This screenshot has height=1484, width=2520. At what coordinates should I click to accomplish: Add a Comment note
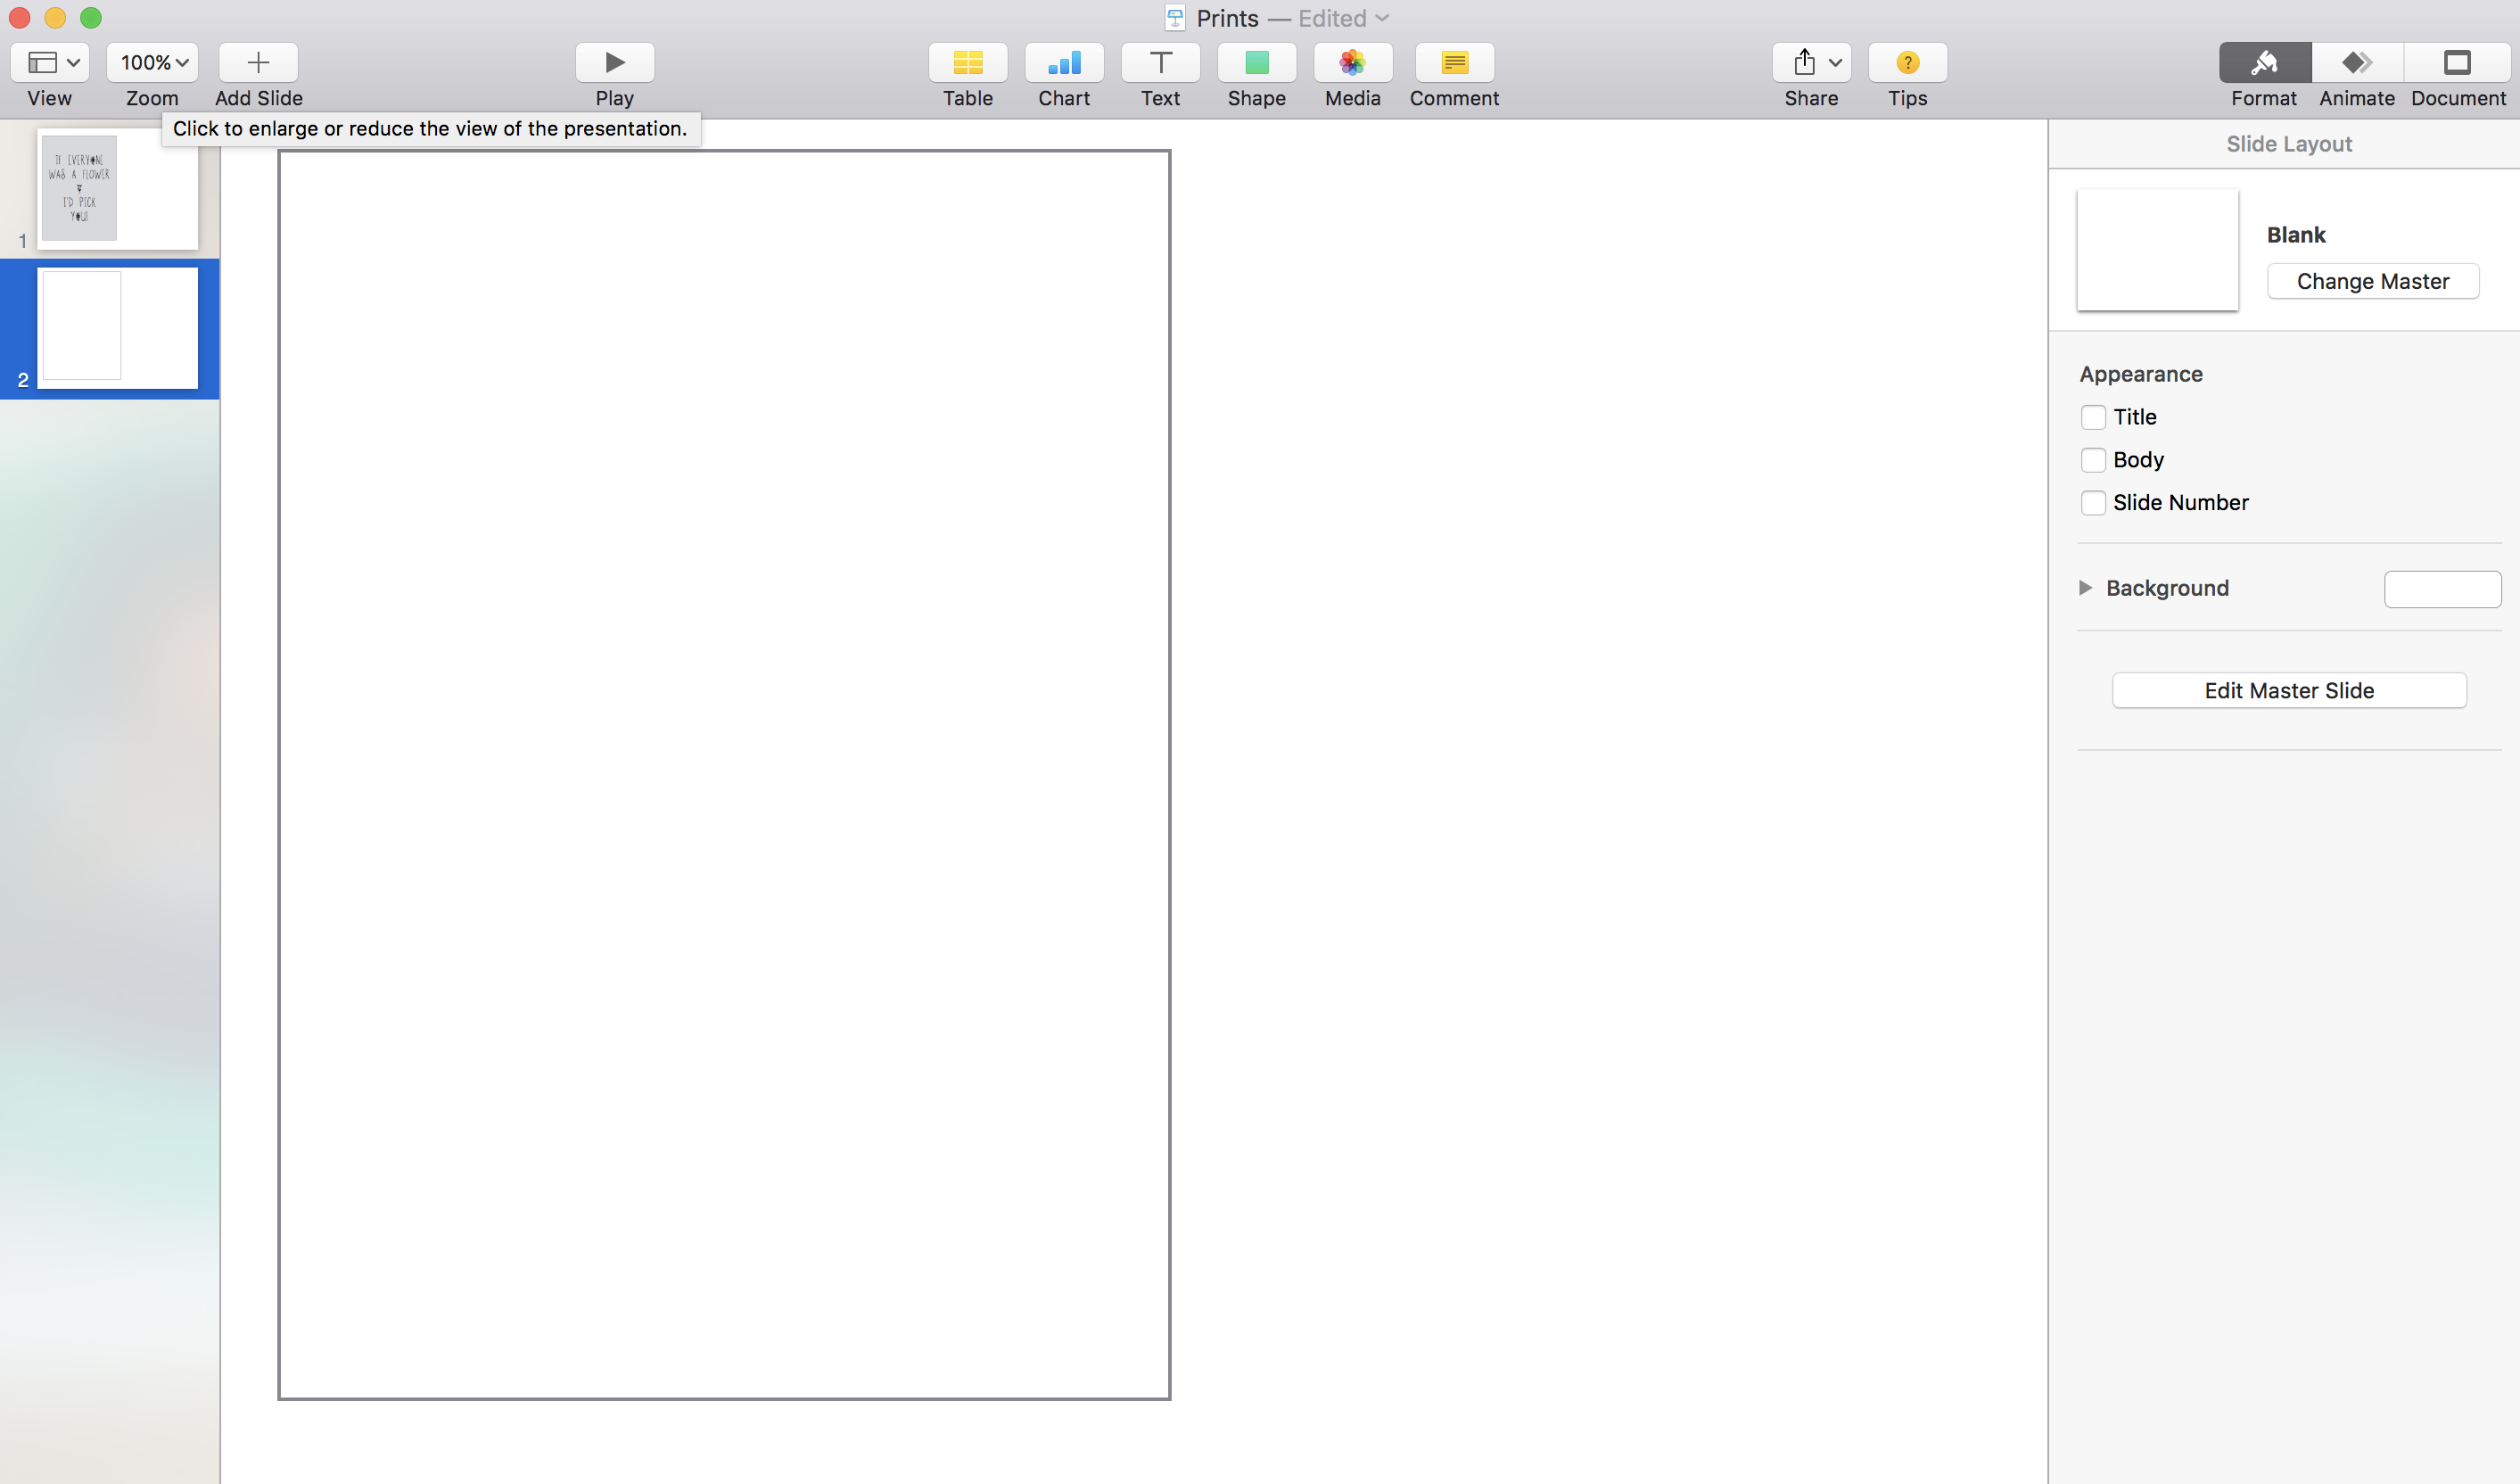tap(1455, 62)
